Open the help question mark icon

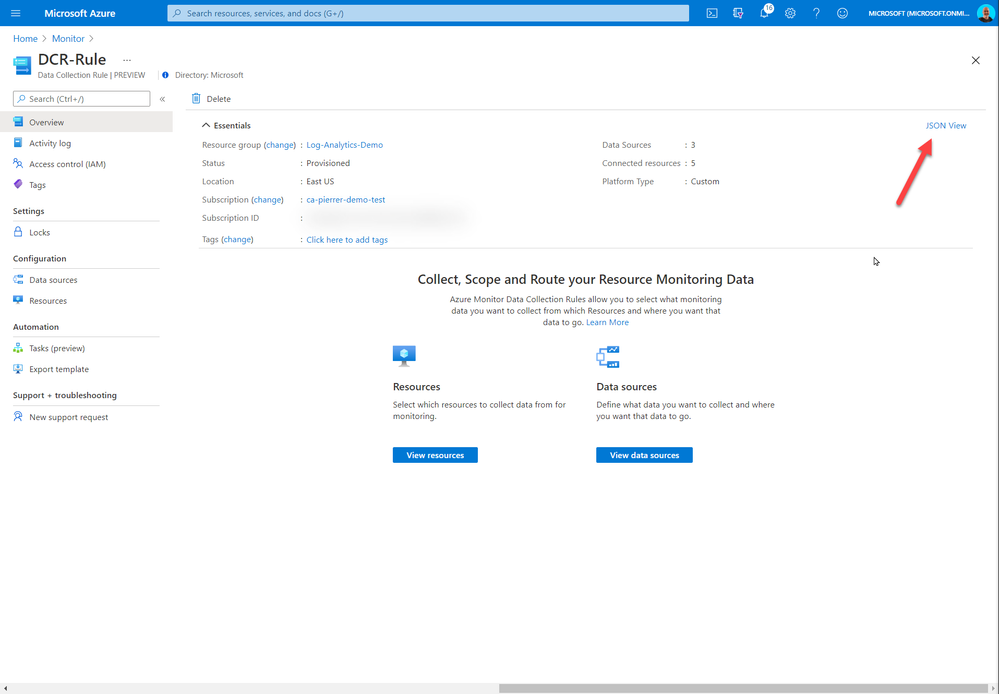pos(816,13)
